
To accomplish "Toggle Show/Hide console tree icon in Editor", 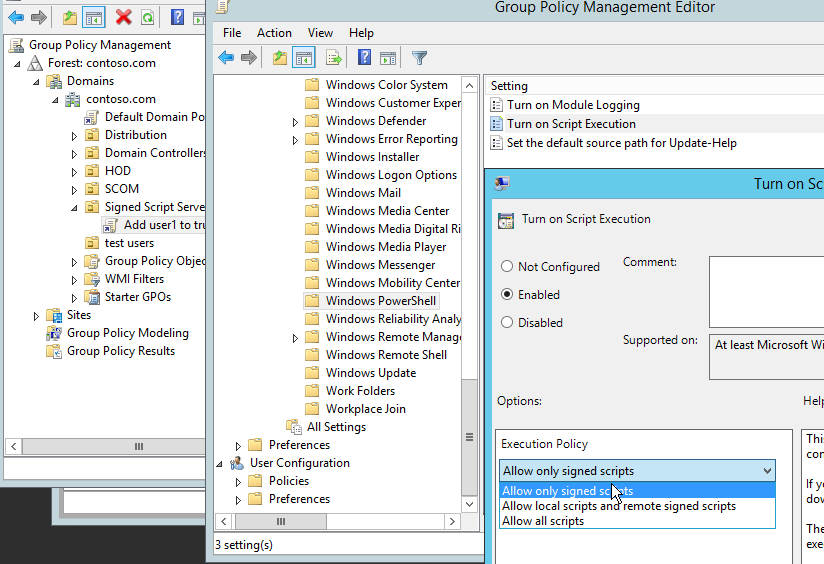I will click(x=304, y=57).
